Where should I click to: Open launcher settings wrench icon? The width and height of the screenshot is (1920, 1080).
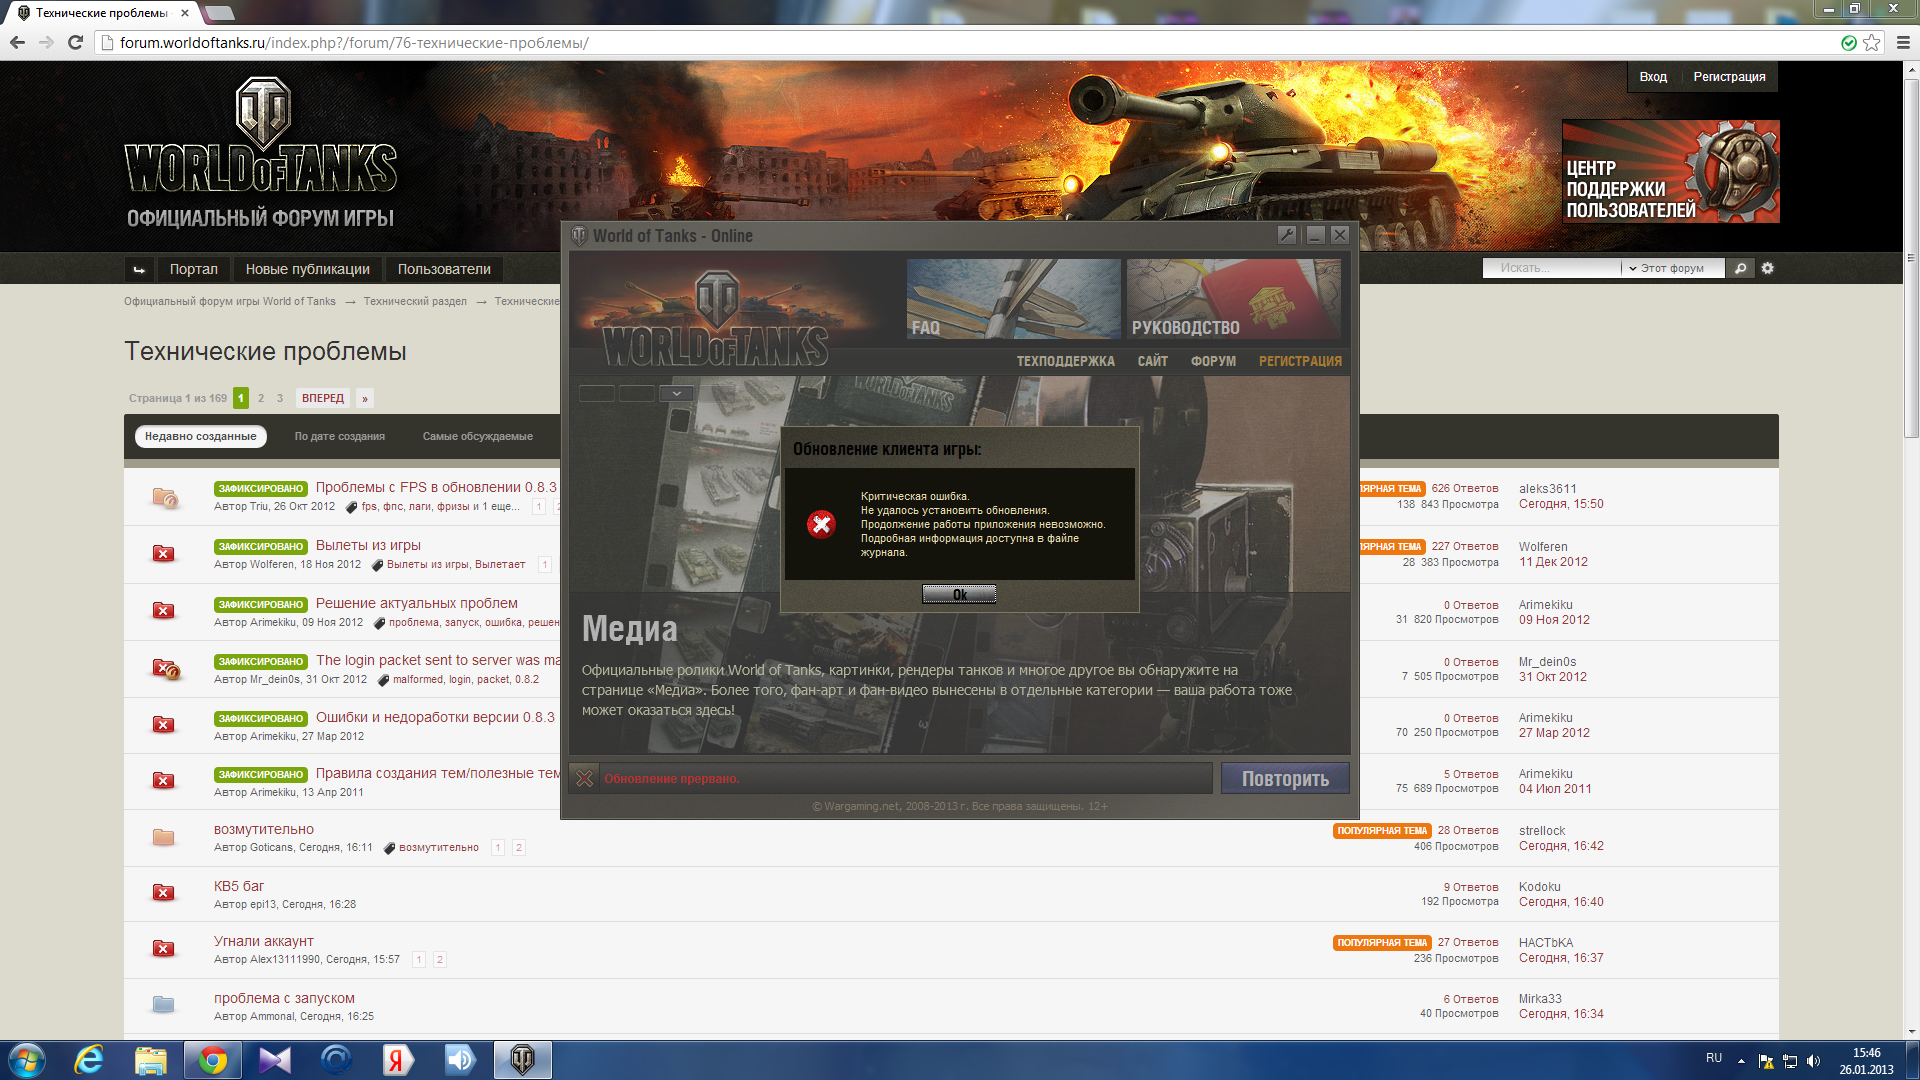coord(1287,235)
